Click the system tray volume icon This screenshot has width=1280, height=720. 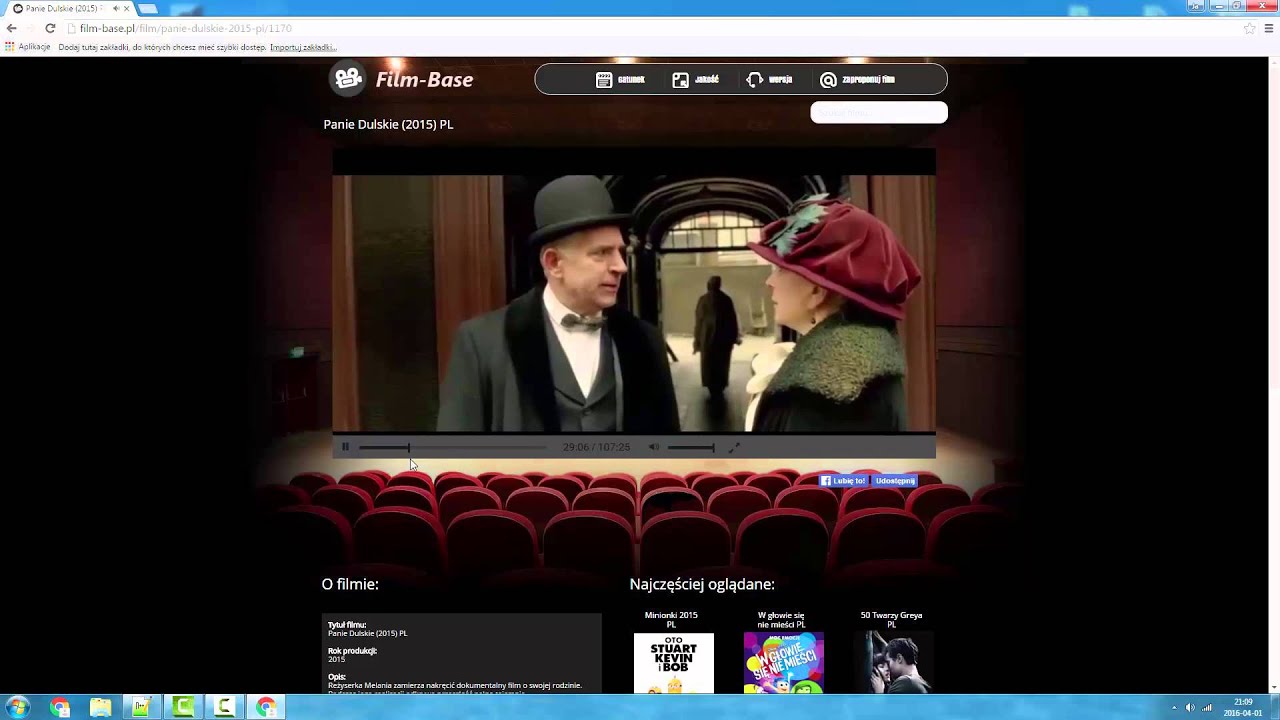(1190, 708)
